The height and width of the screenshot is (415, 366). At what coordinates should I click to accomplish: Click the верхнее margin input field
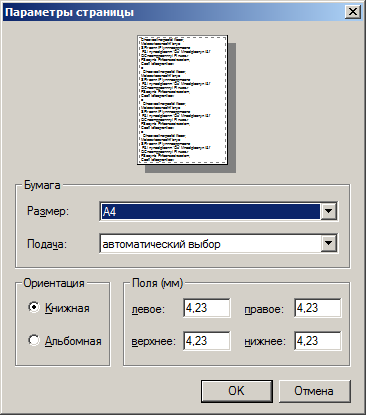[207, 341]
